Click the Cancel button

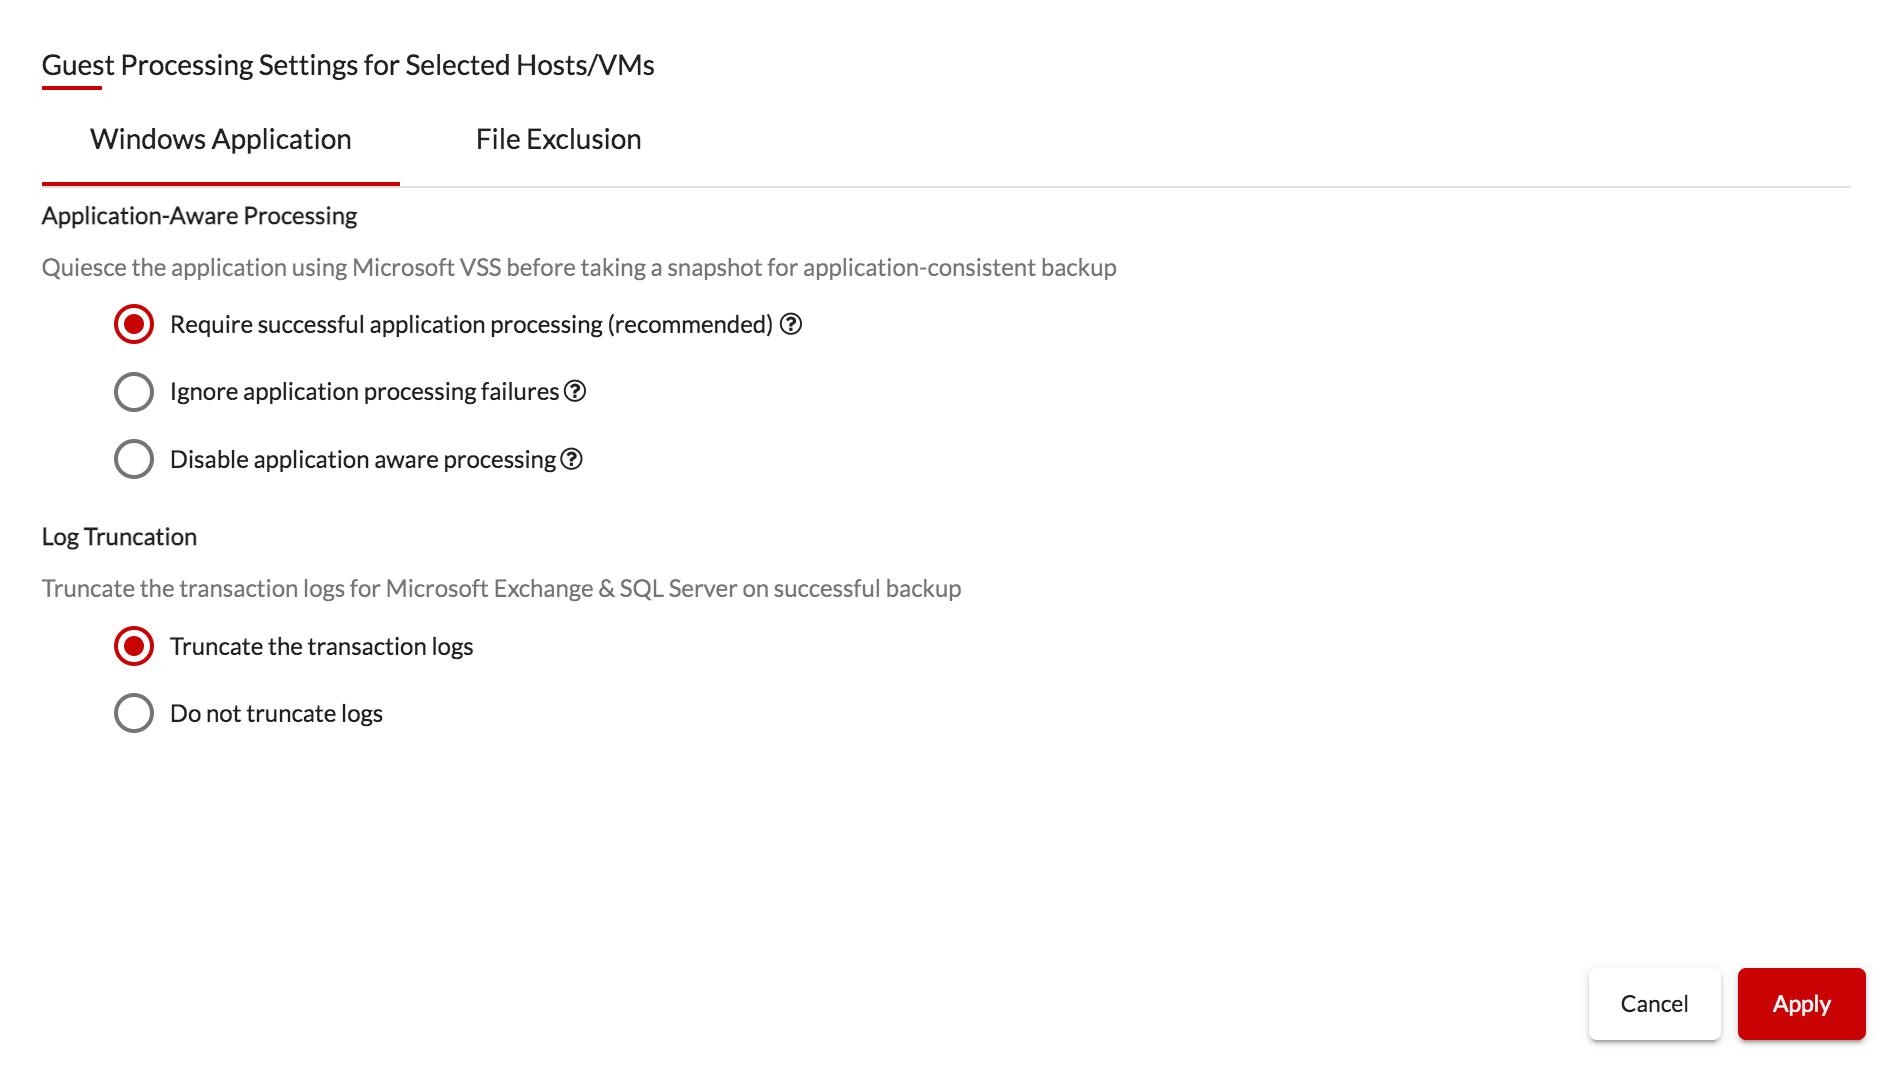(1654, 1004)
